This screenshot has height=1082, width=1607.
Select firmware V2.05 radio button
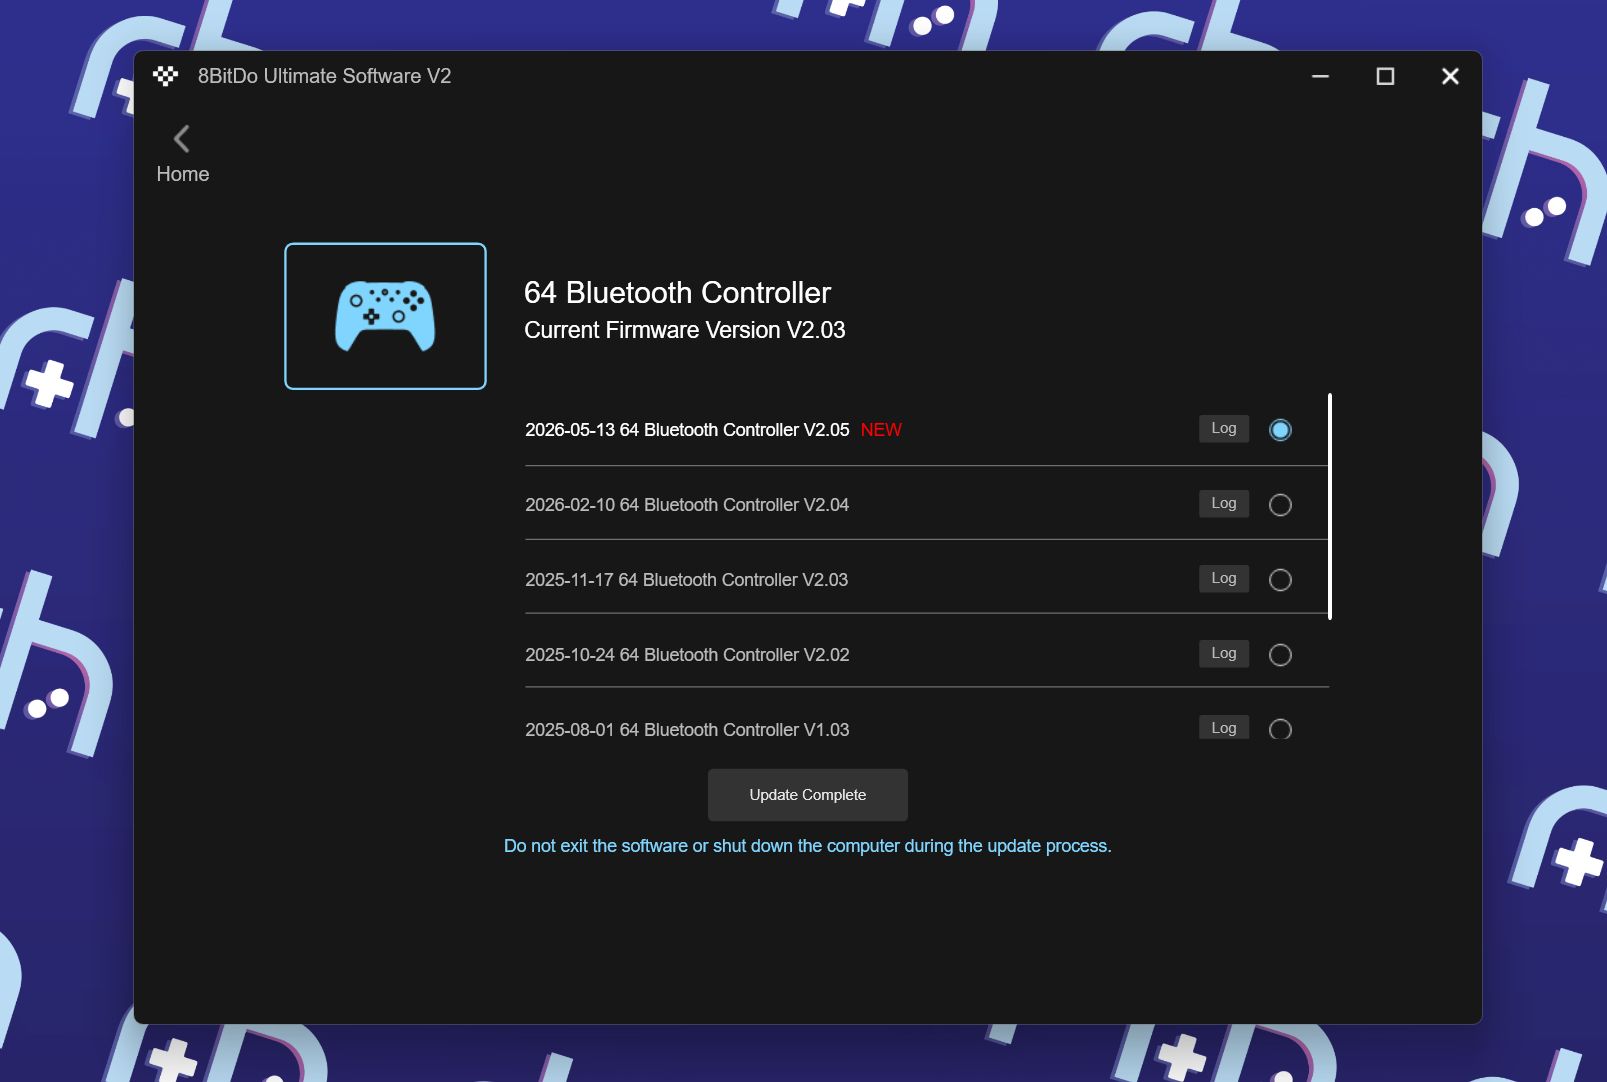click(1280, 430)
